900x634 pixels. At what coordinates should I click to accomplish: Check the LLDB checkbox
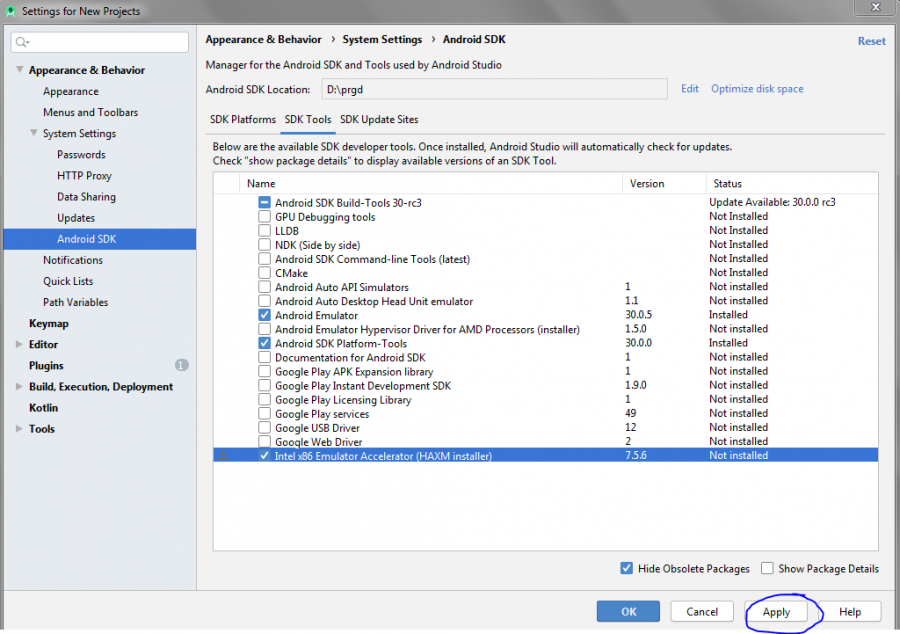[x=264, y=231]
